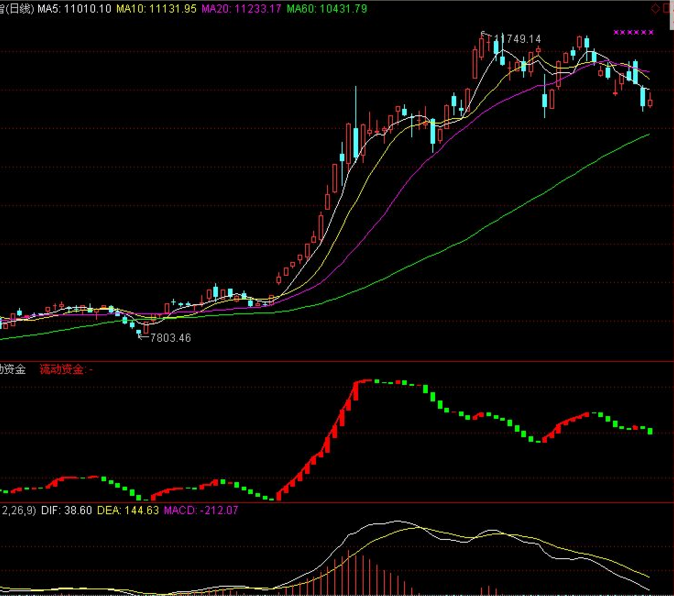
Task: Click the red diamond icon at top right
Action: pos(656,8)
